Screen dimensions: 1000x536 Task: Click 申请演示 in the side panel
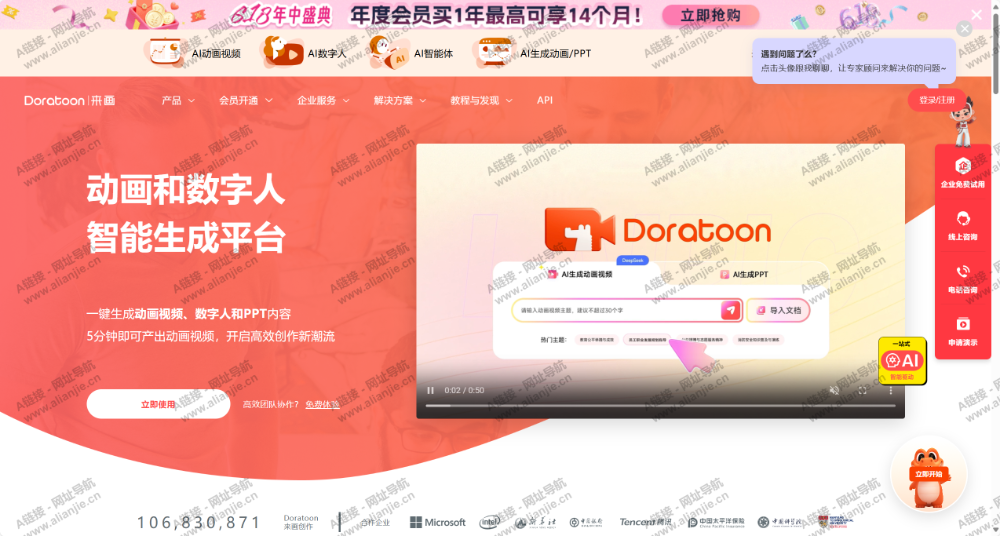[x=963, y=331]
